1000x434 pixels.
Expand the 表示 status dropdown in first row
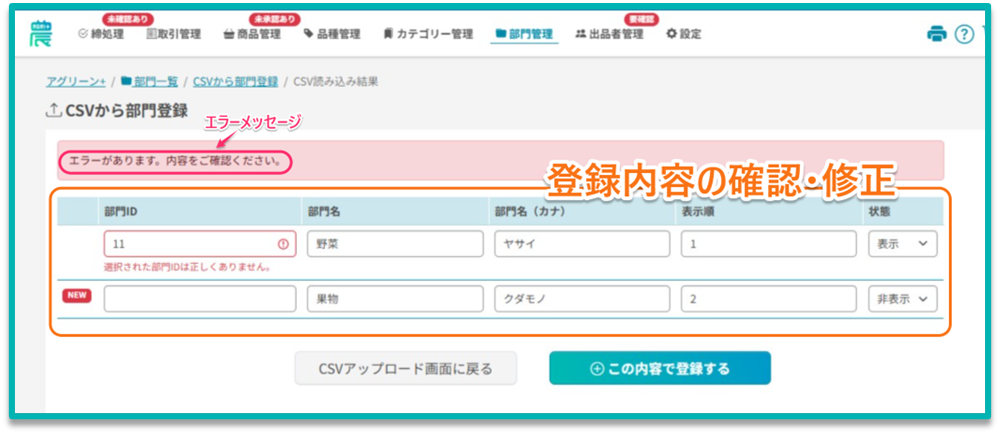(x=902, y=244)
